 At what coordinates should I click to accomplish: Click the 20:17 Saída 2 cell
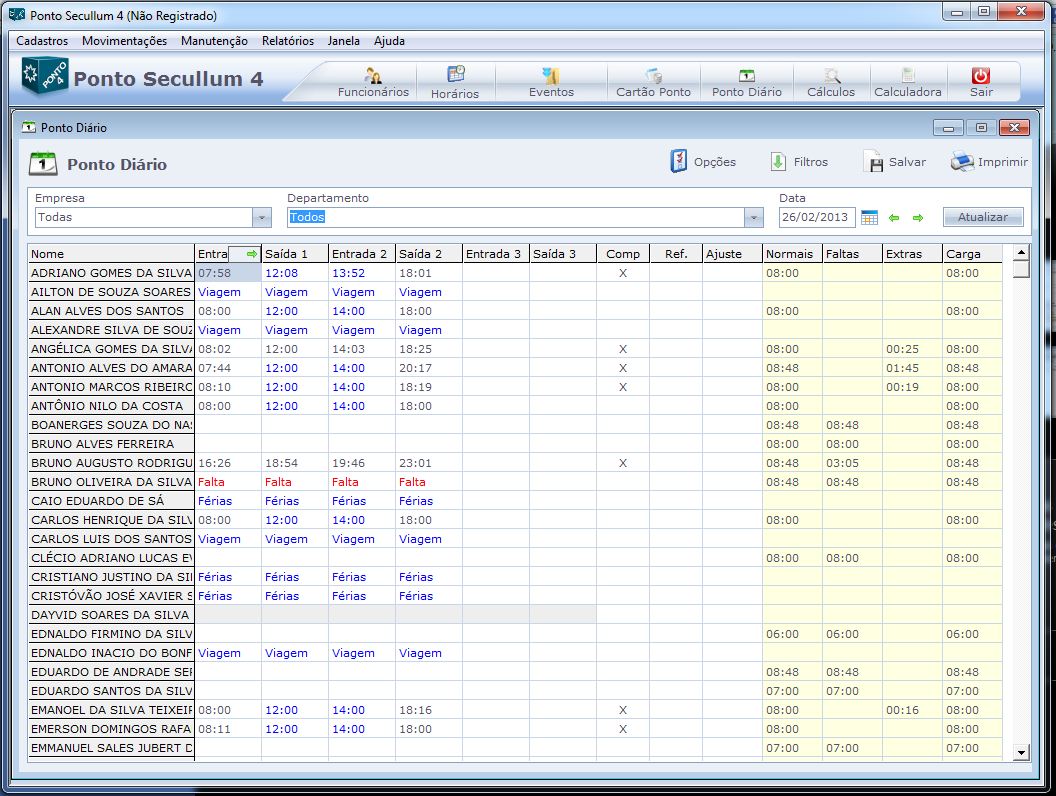(428, 368)
